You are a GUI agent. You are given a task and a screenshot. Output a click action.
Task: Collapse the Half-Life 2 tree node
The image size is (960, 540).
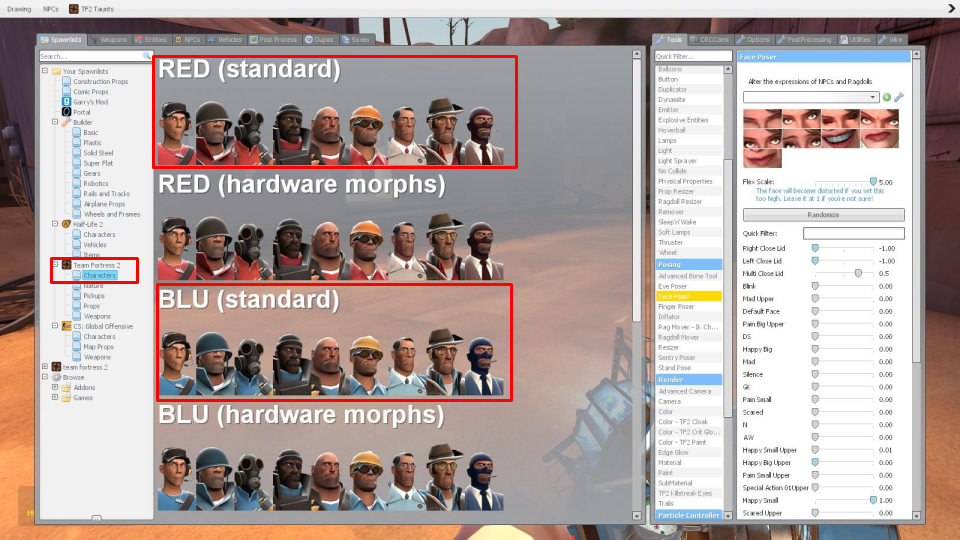tap(55, 224)
